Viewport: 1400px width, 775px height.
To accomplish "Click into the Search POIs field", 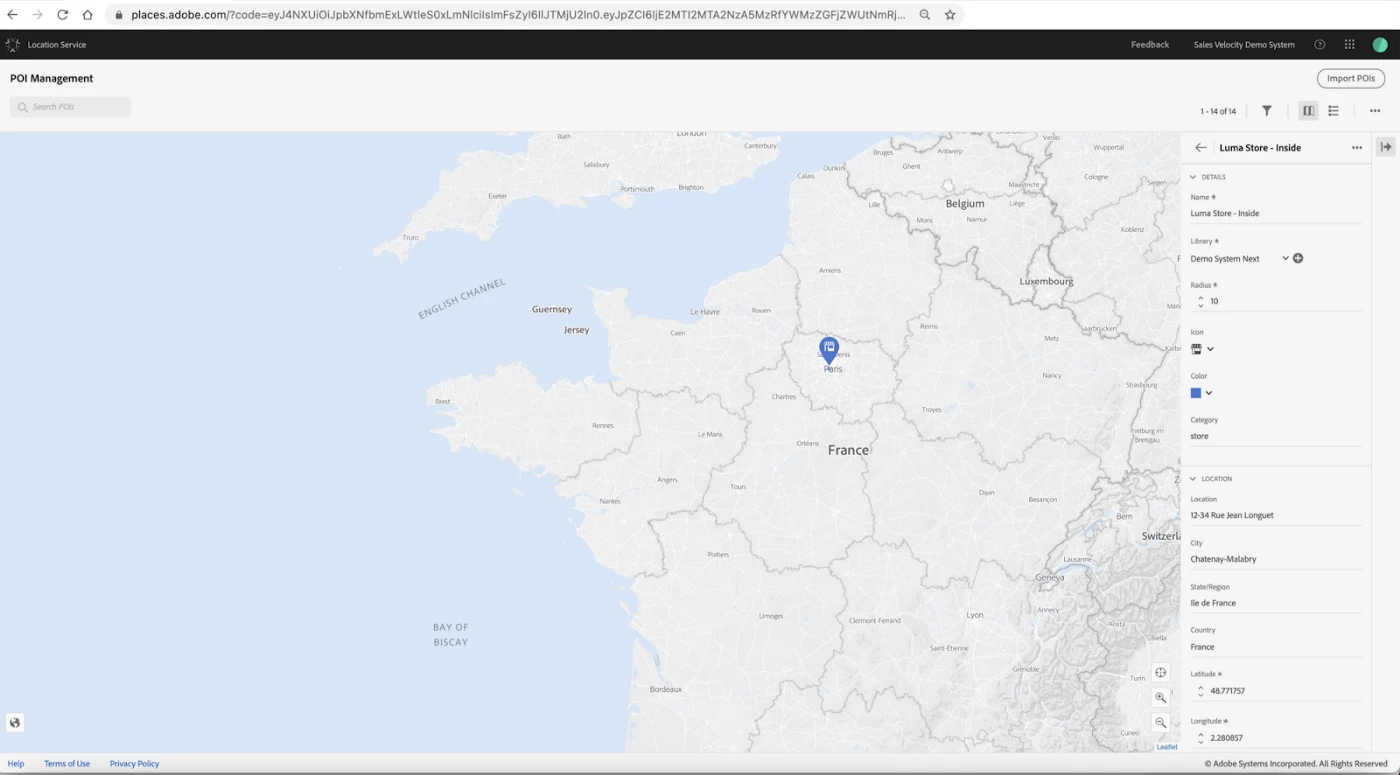I will (71, 107).
